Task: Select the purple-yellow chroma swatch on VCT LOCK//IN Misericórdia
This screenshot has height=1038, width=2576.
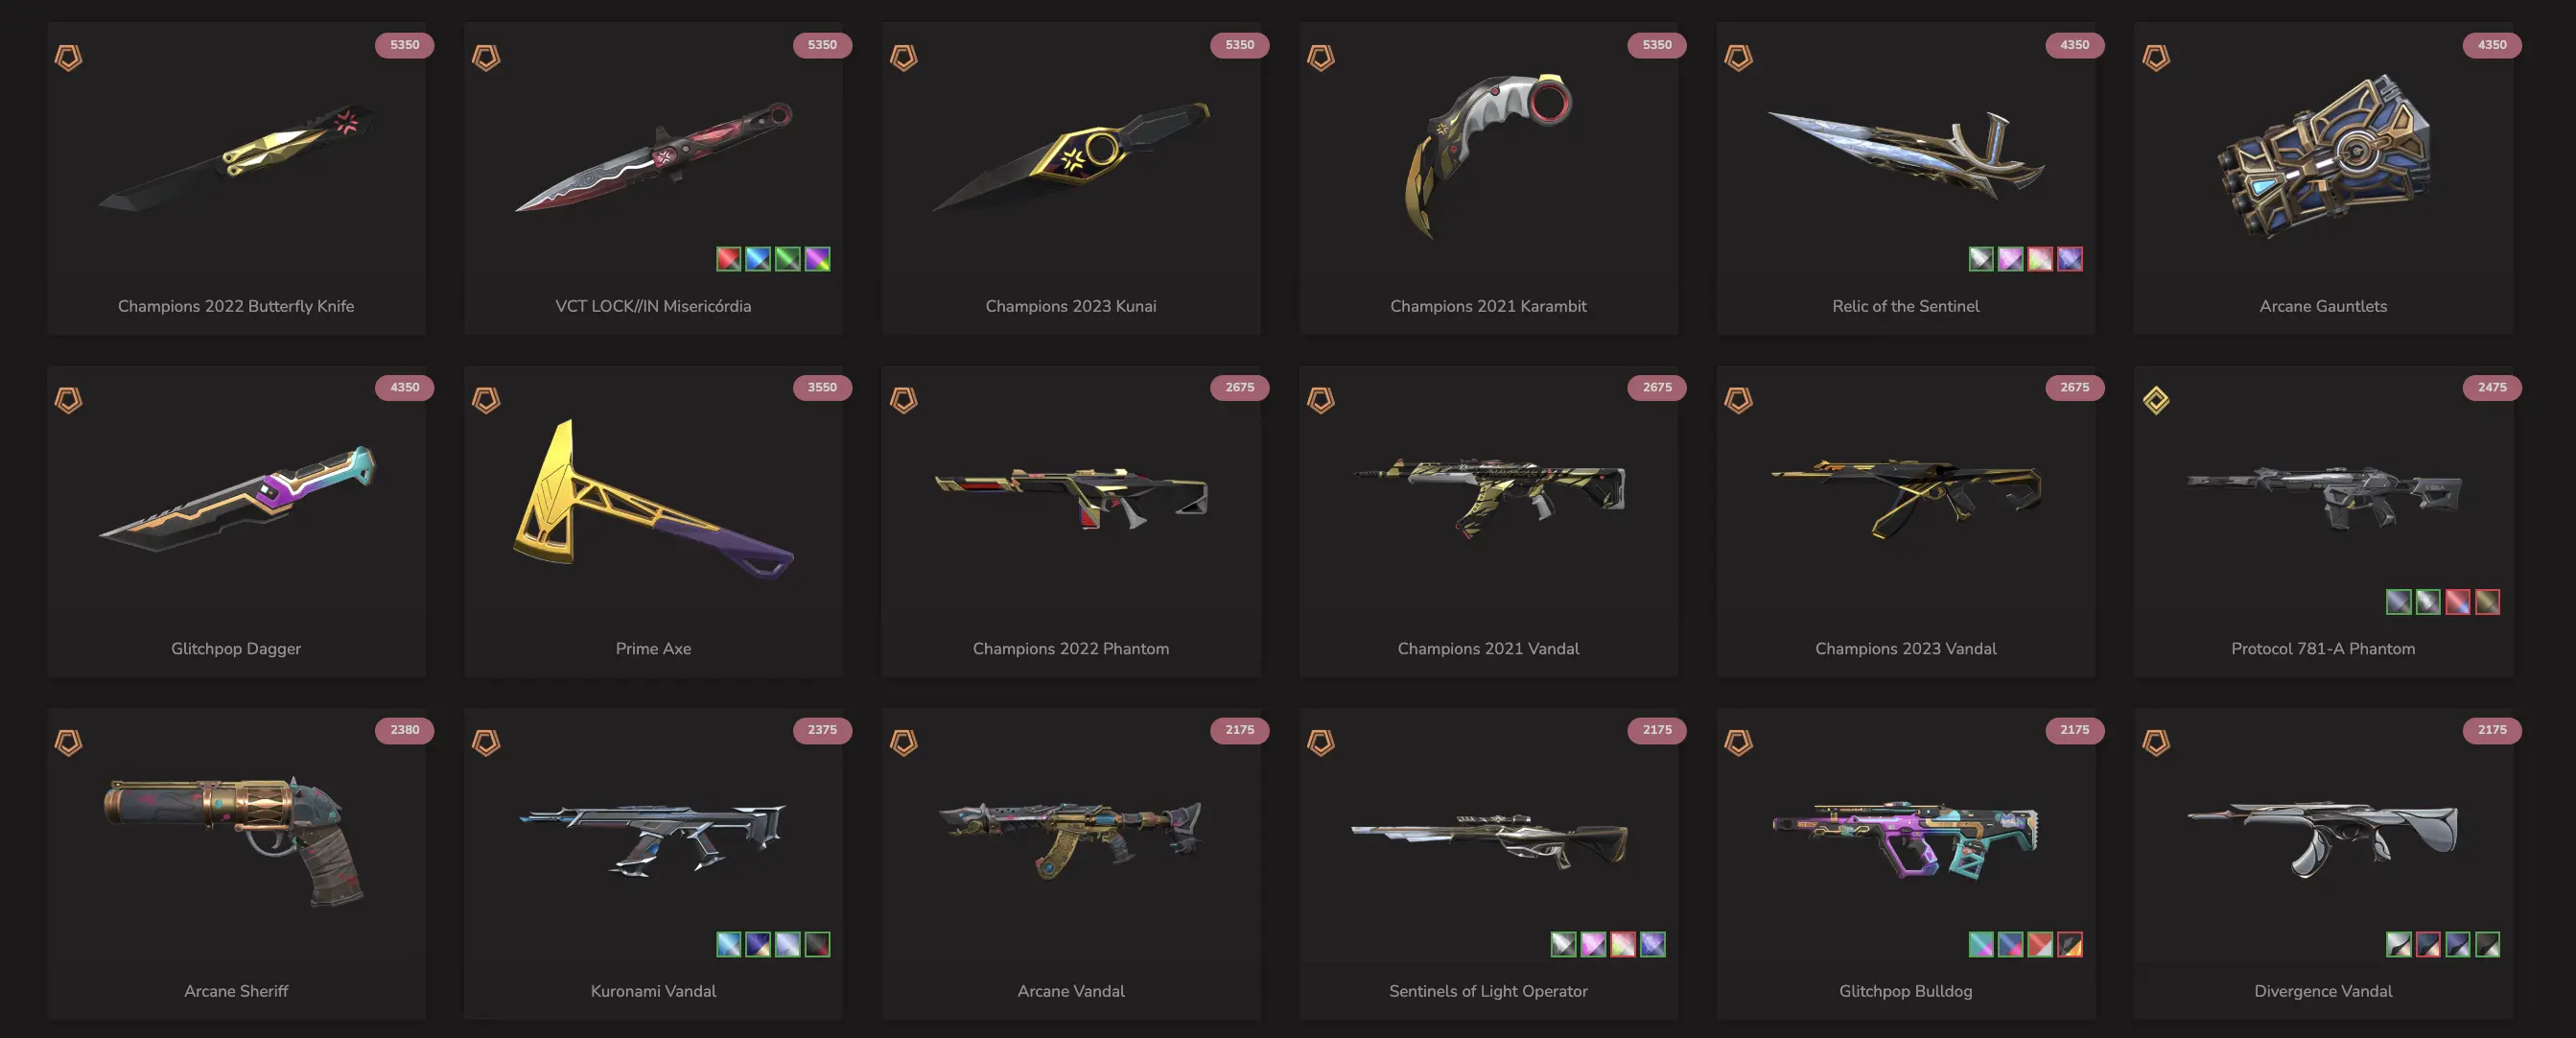Action: (817, 259)
